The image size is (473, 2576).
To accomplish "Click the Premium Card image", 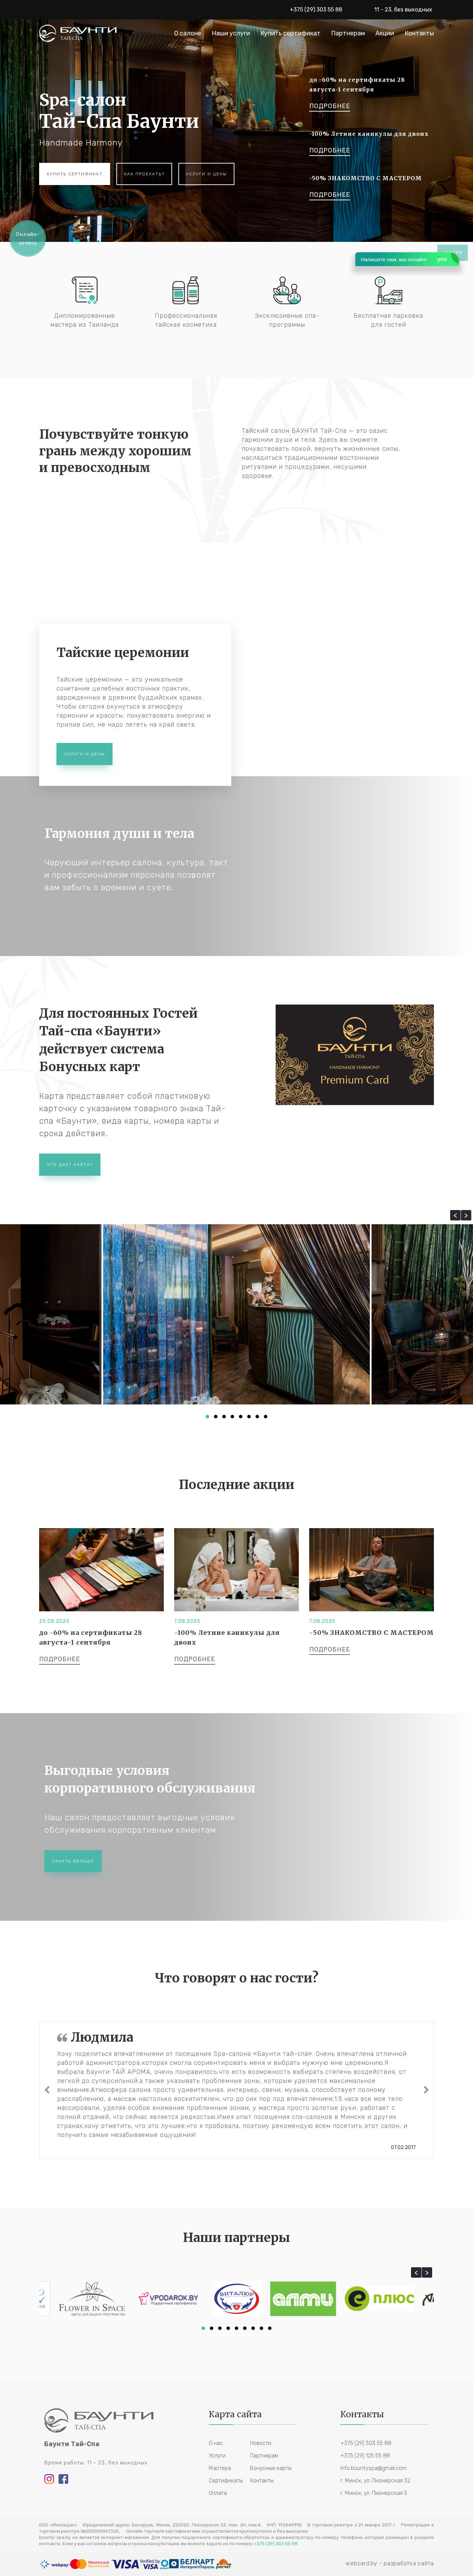I will 354,1054.
